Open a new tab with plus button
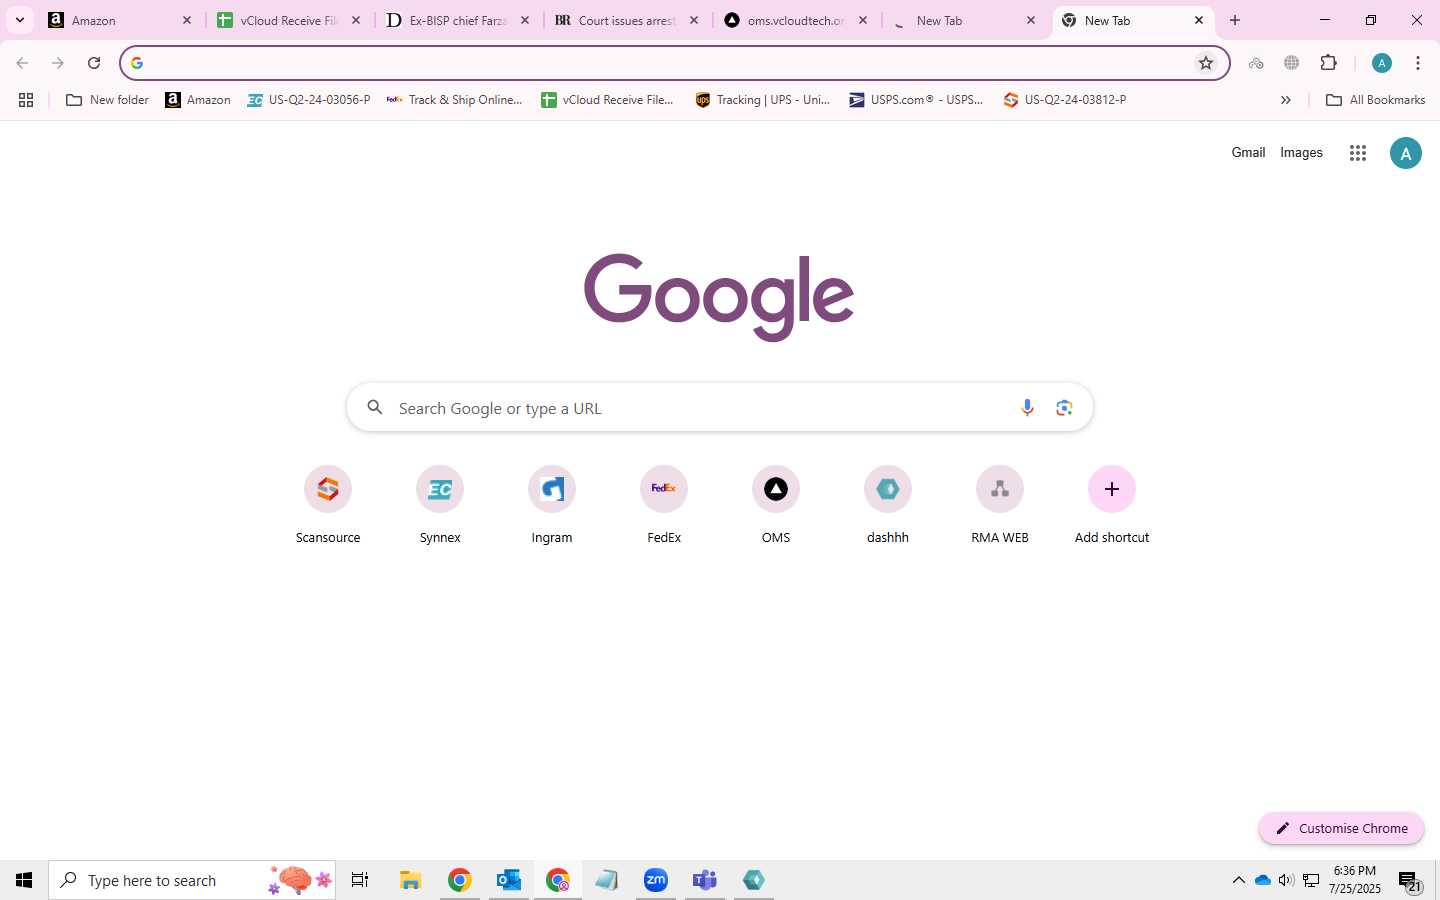The image size is (1440, 900). [x=1235, y=20]
